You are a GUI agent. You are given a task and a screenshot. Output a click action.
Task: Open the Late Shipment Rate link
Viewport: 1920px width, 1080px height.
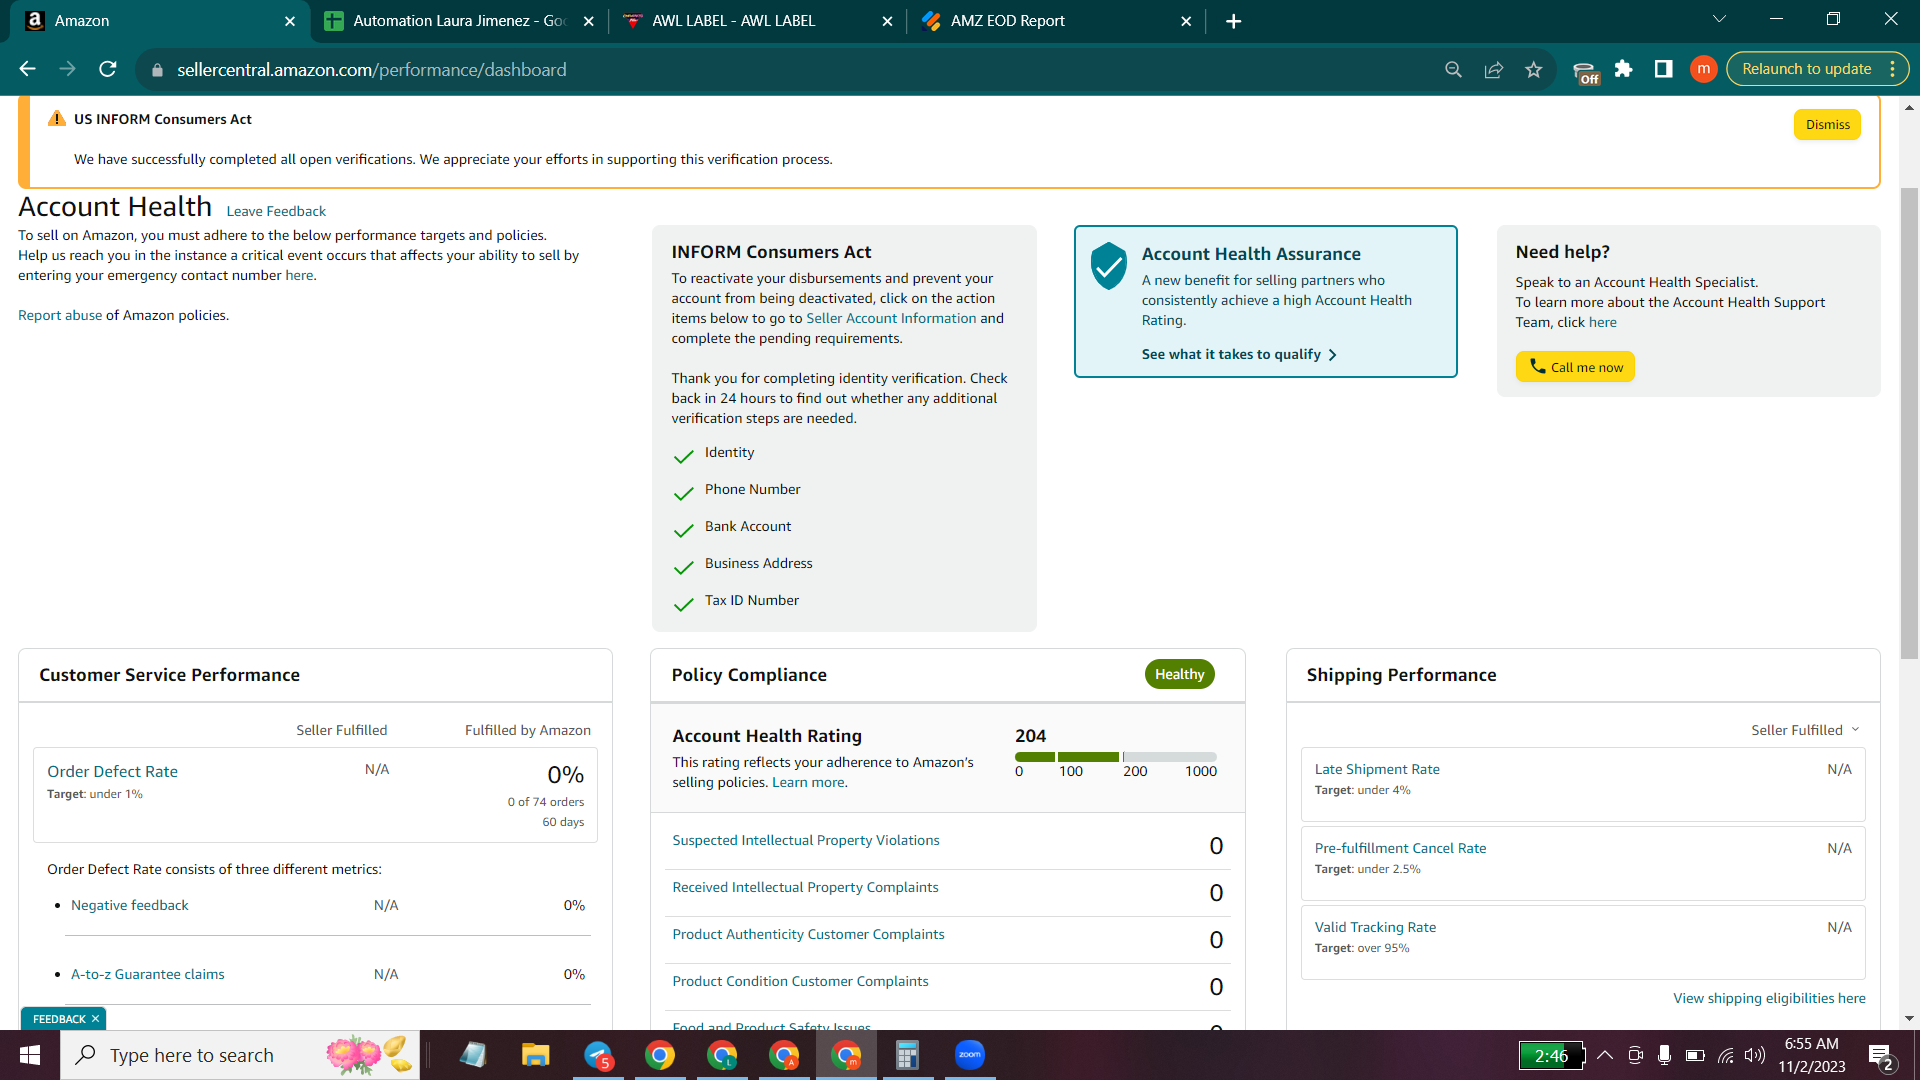(1377, 769)
